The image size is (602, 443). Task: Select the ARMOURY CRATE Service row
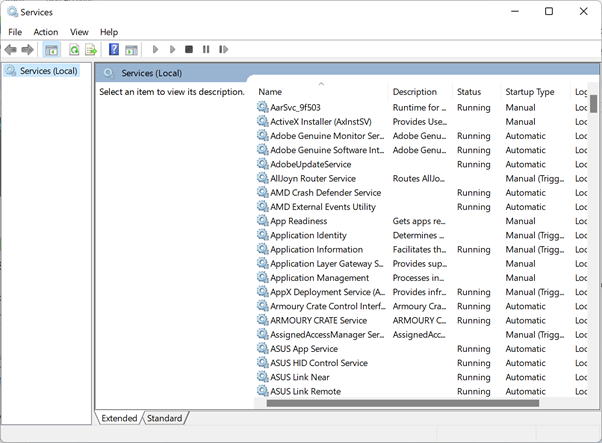pos(421,321)
